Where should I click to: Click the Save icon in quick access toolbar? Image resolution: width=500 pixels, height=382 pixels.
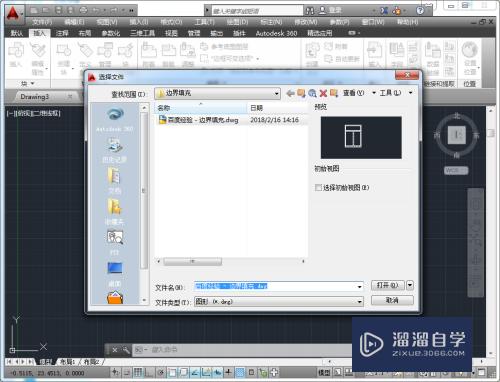[x=58, y=10]
